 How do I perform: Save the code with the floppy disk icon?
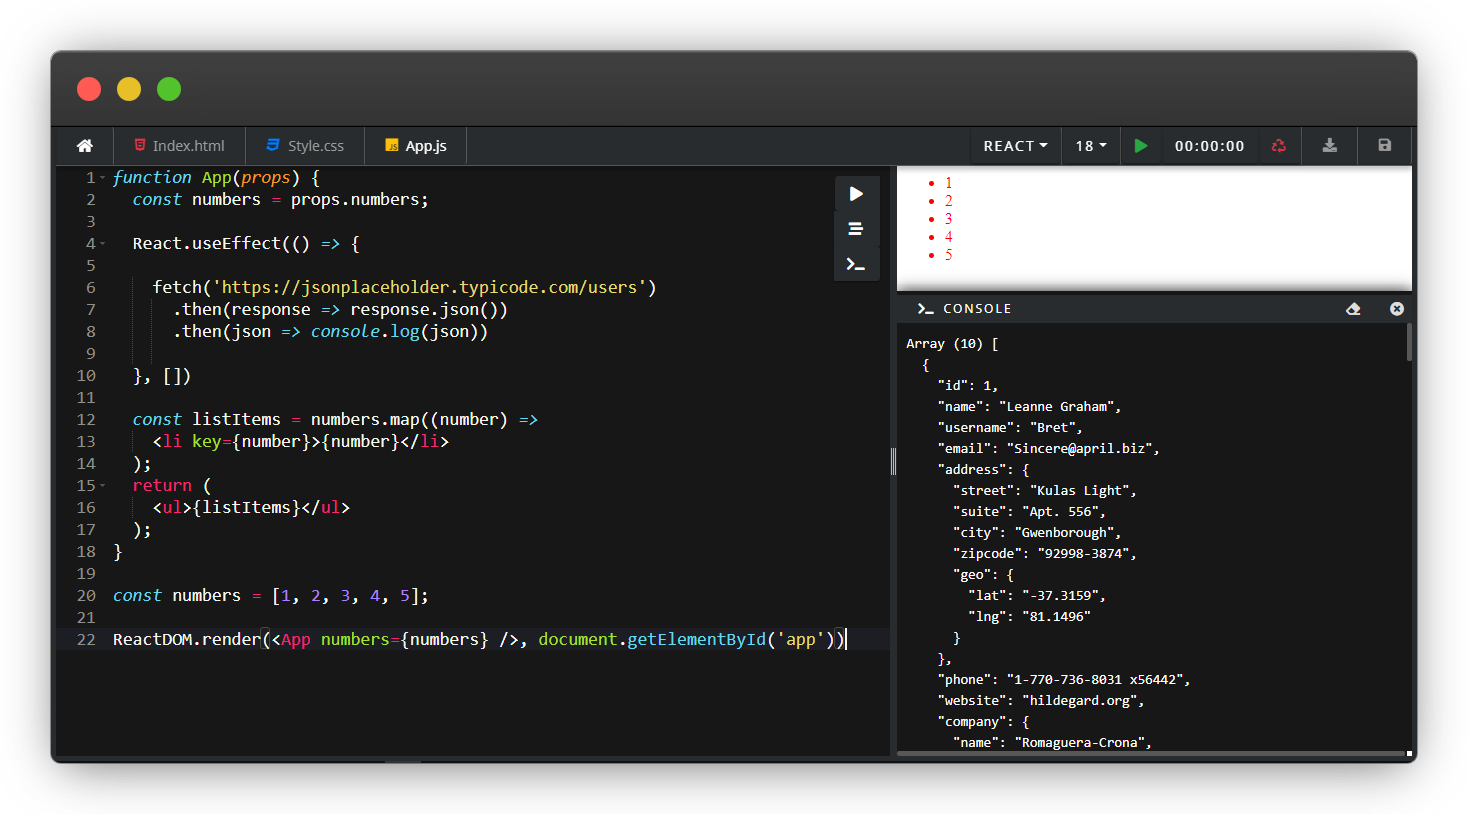click(x=1385, y=146)
